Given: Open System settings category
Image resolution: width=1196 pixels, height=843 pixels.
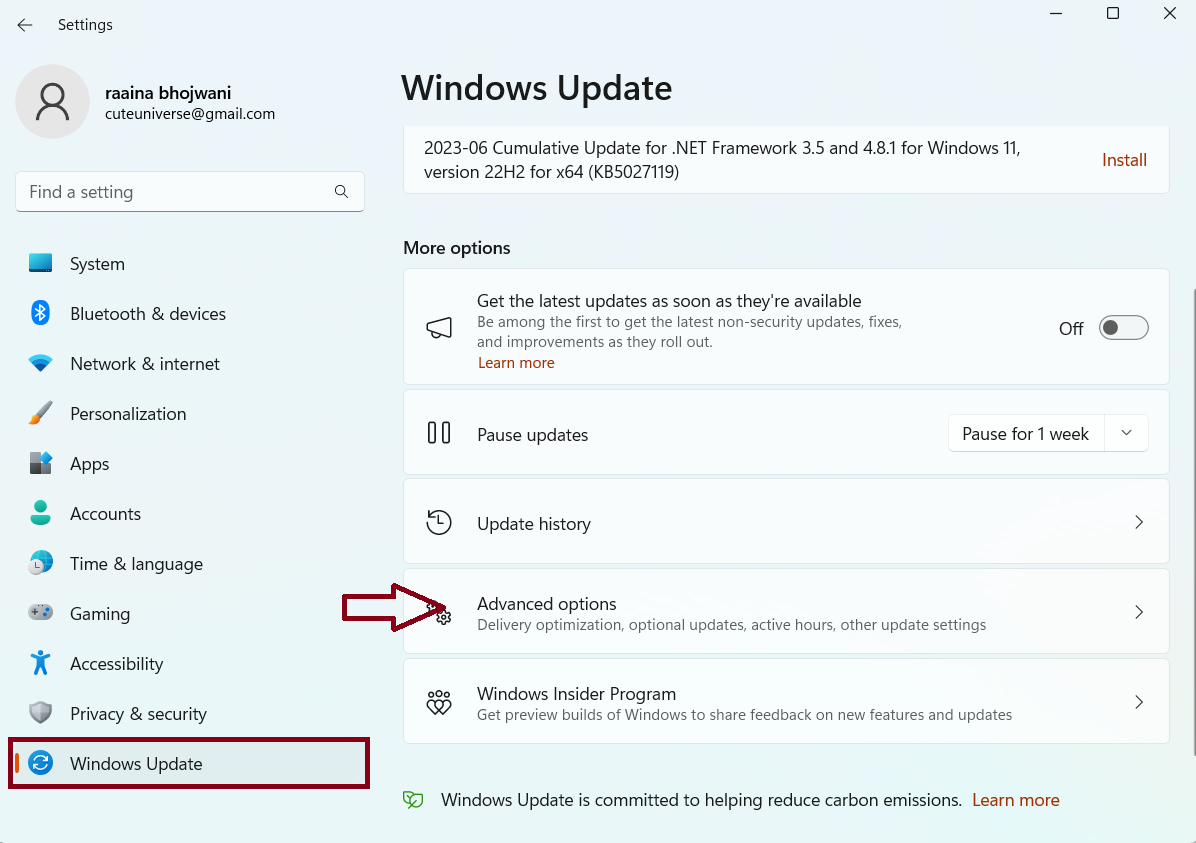Looking at the screenshot, I should (x=189, y=263).
